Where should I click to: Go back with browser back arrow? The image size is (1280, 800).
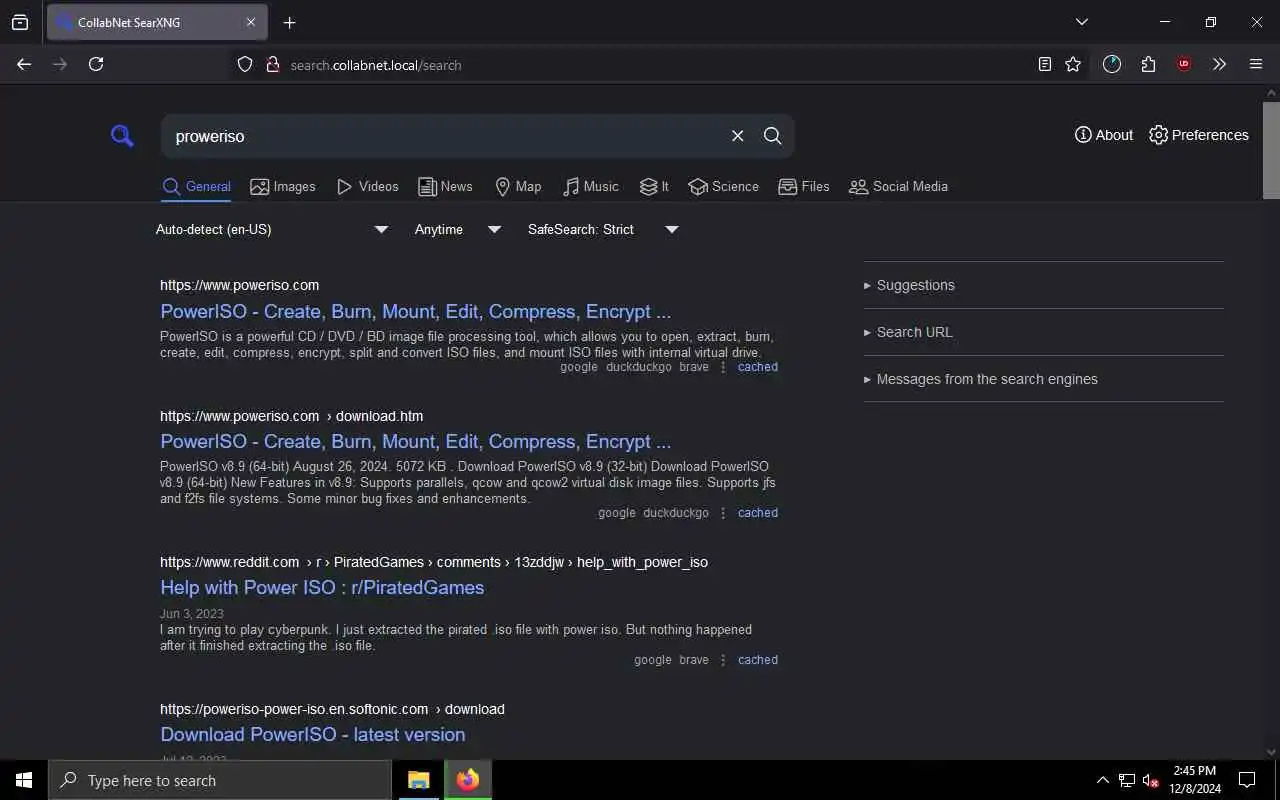(24, 64)
